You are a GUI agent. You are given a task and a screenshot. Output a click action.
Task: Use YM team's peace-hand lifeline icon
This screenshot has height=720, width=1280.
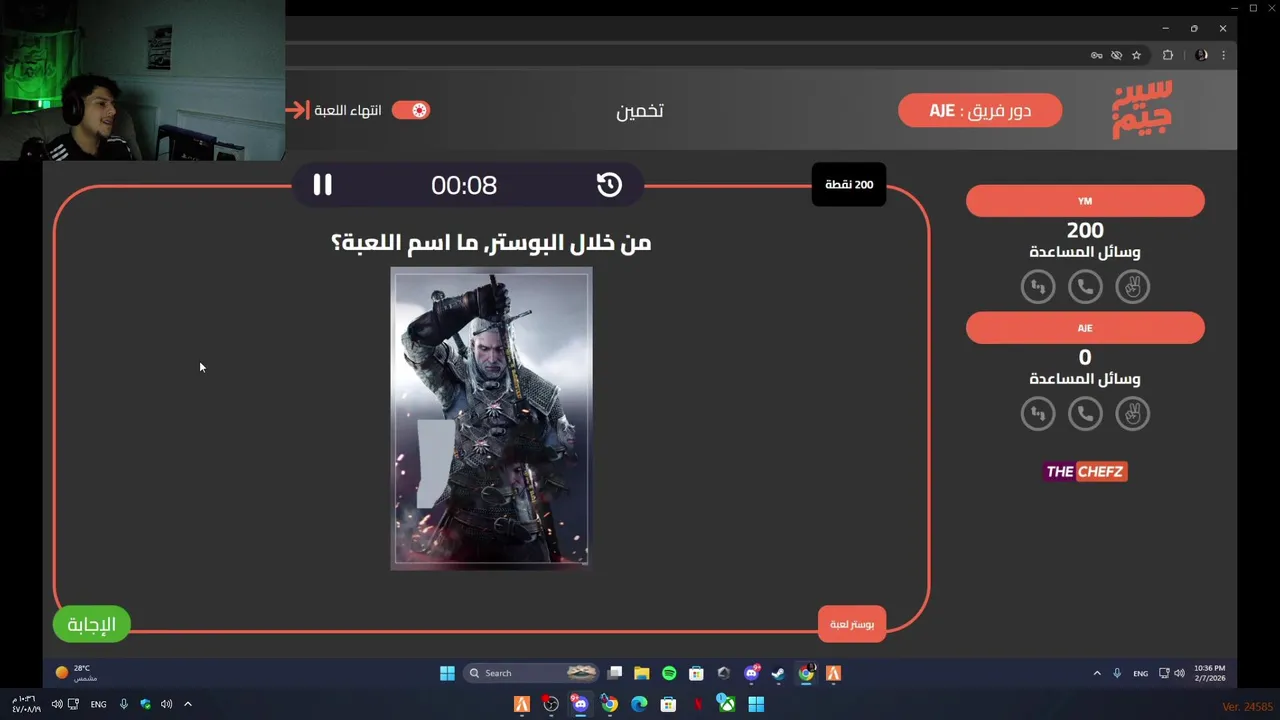coord(1132,287)
